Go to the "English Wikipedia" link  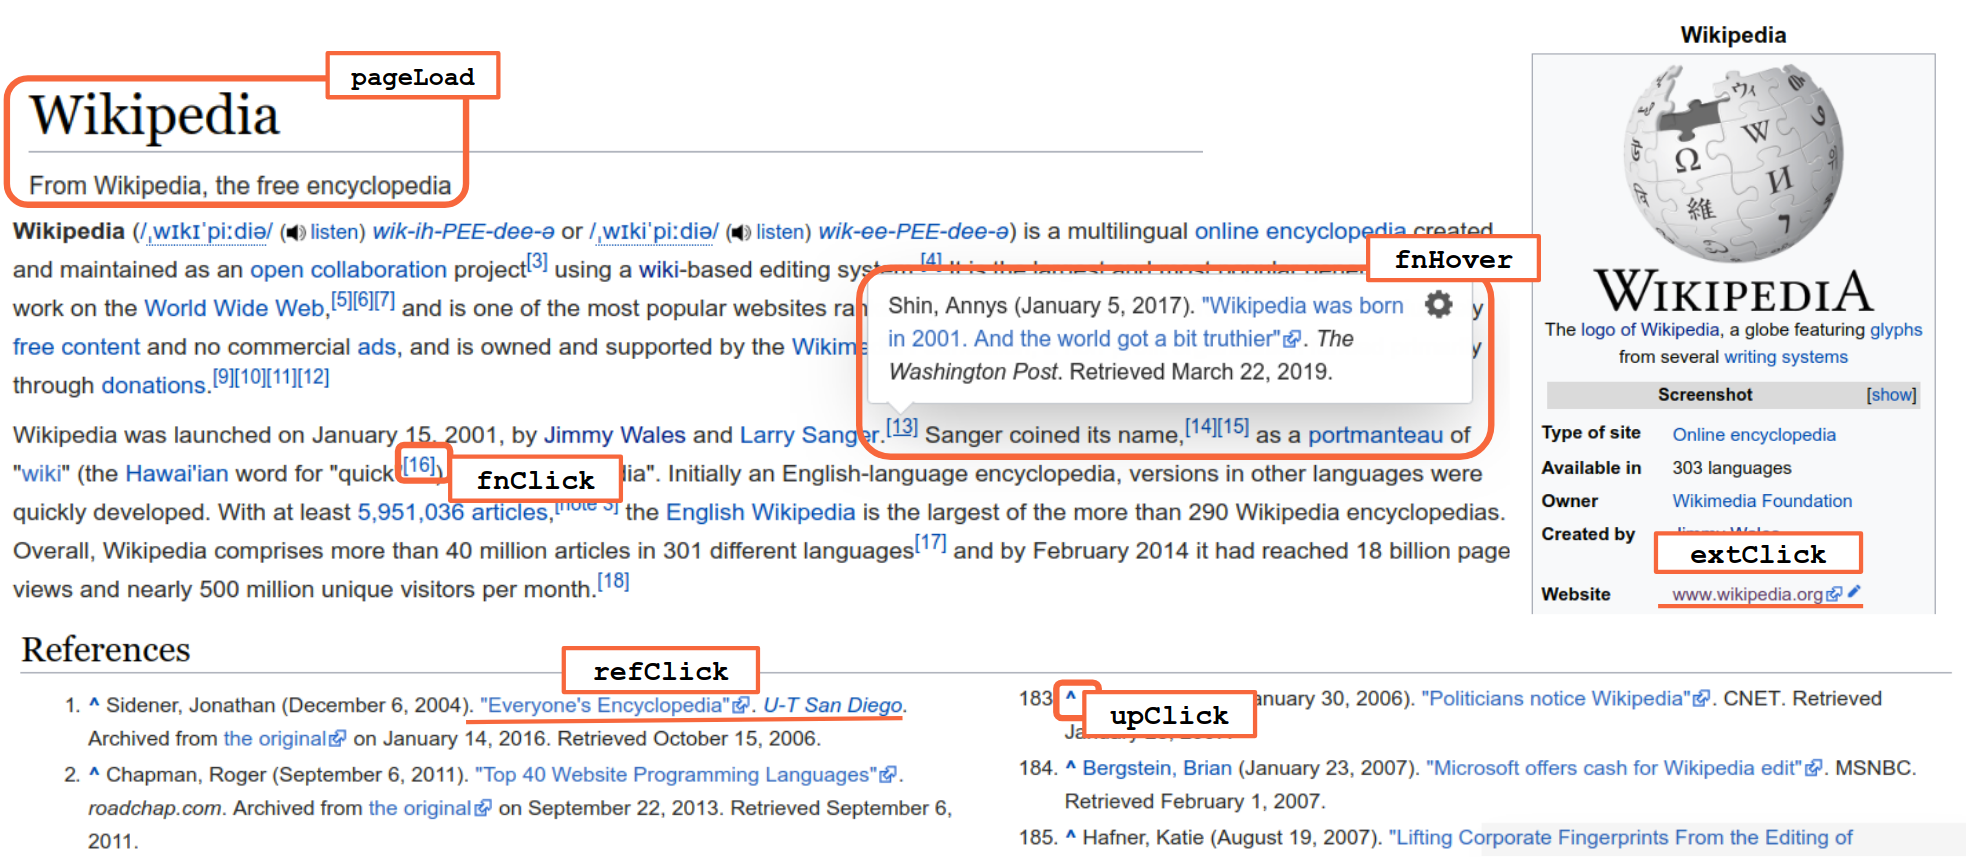[760, 512]
